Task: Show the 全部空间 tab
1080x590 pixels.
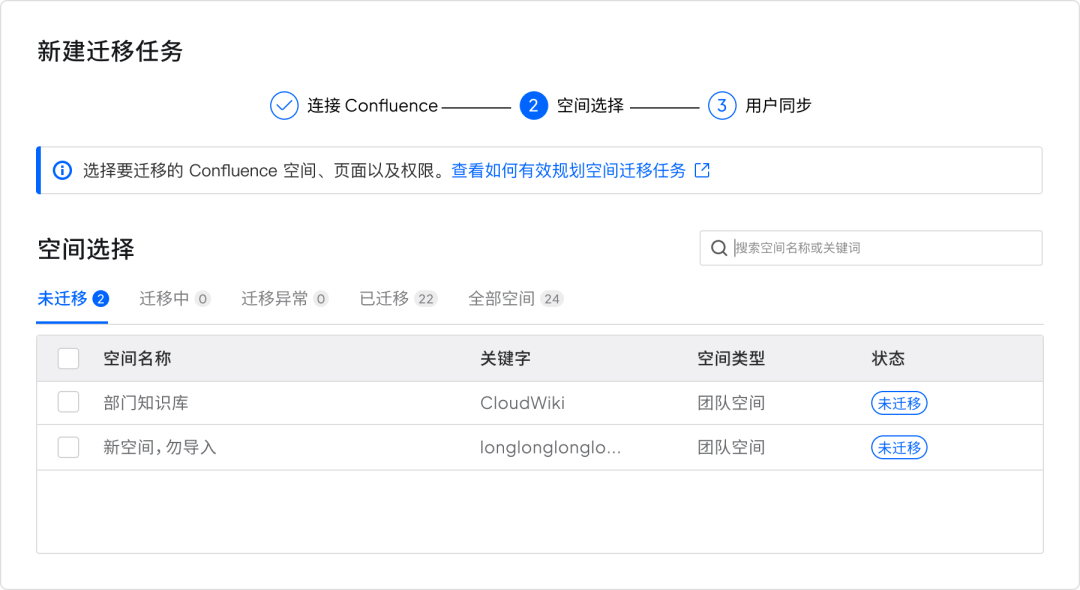Action: pyautogui.click(x=515, y=299)
